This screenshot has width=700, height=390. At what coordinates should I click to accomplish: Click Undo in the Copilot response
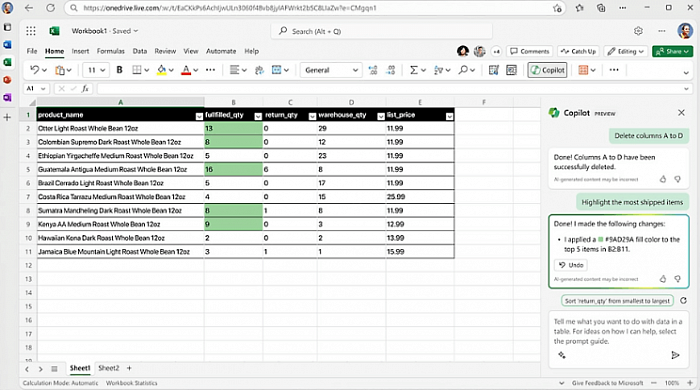click(x=571, y=265)
